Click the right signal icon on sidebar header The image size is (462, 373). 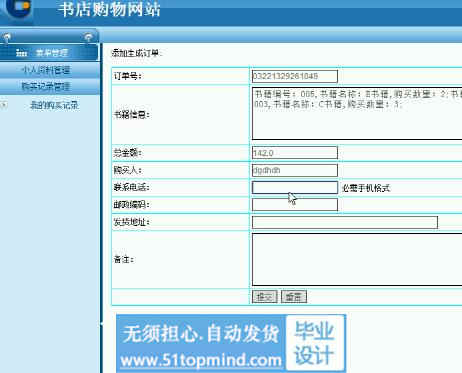[88, 37]
